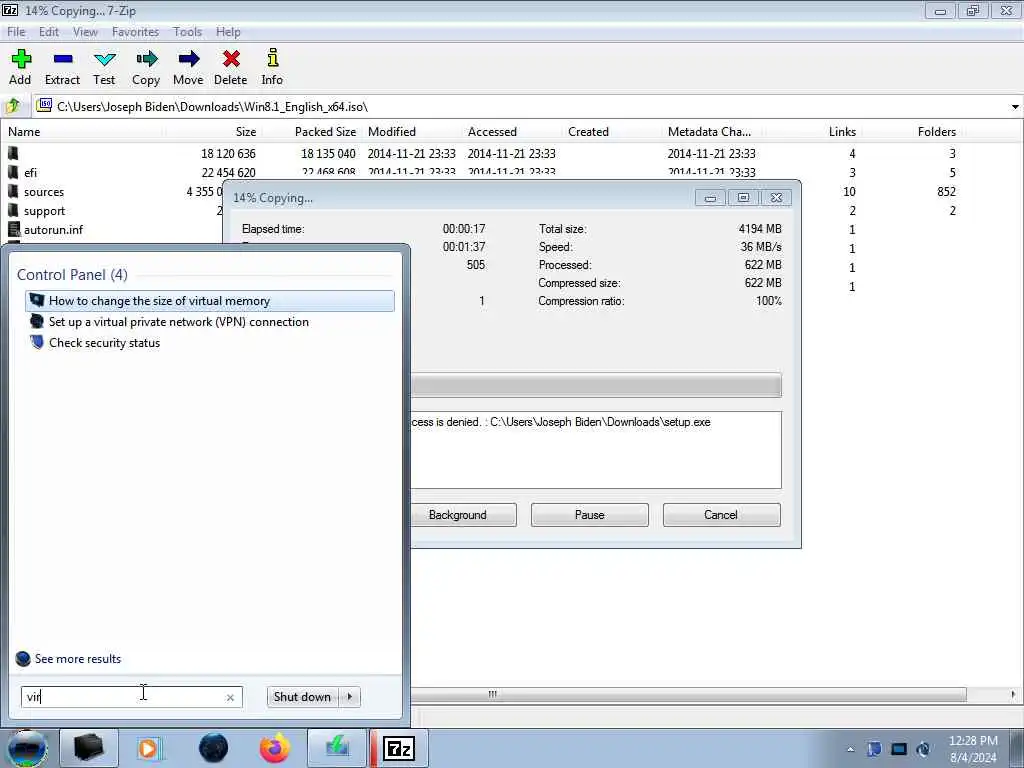Open Firefox from the taskbar
The width and height of the screenshot is (1024, 768).
tap(275, 748)
